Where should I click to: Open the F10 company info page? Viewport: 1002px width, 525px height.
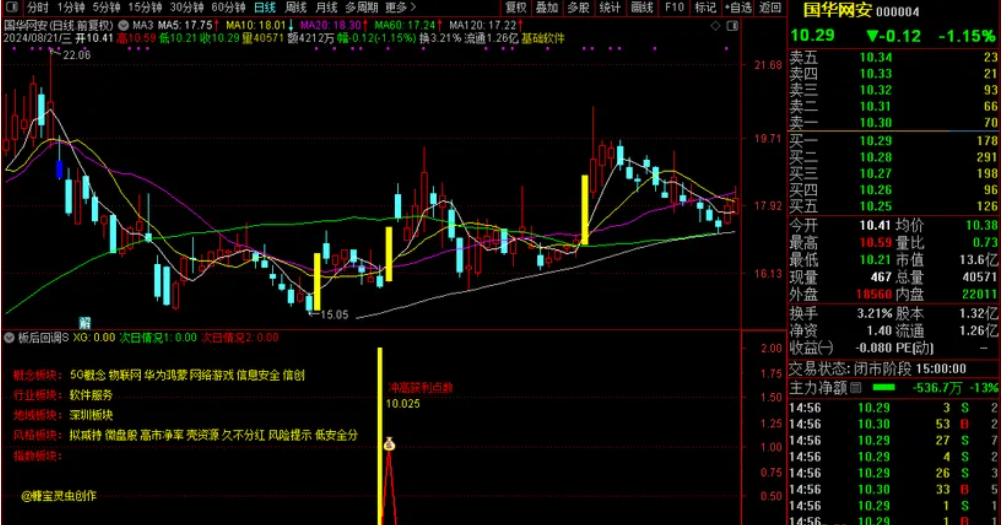(675, 7)
